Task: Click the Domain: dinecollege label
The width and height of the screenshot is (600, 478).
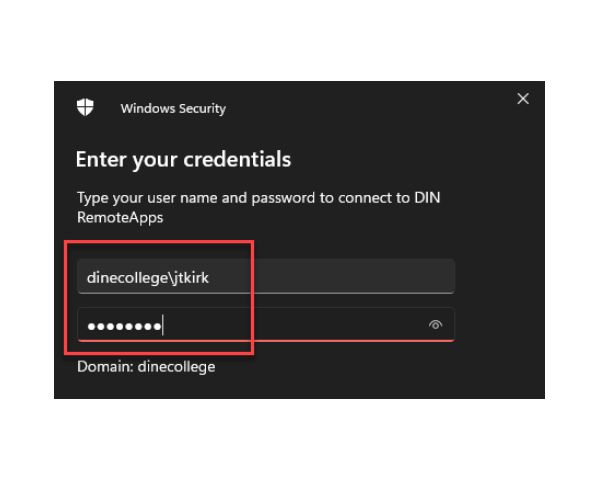Action: (146, 367)
